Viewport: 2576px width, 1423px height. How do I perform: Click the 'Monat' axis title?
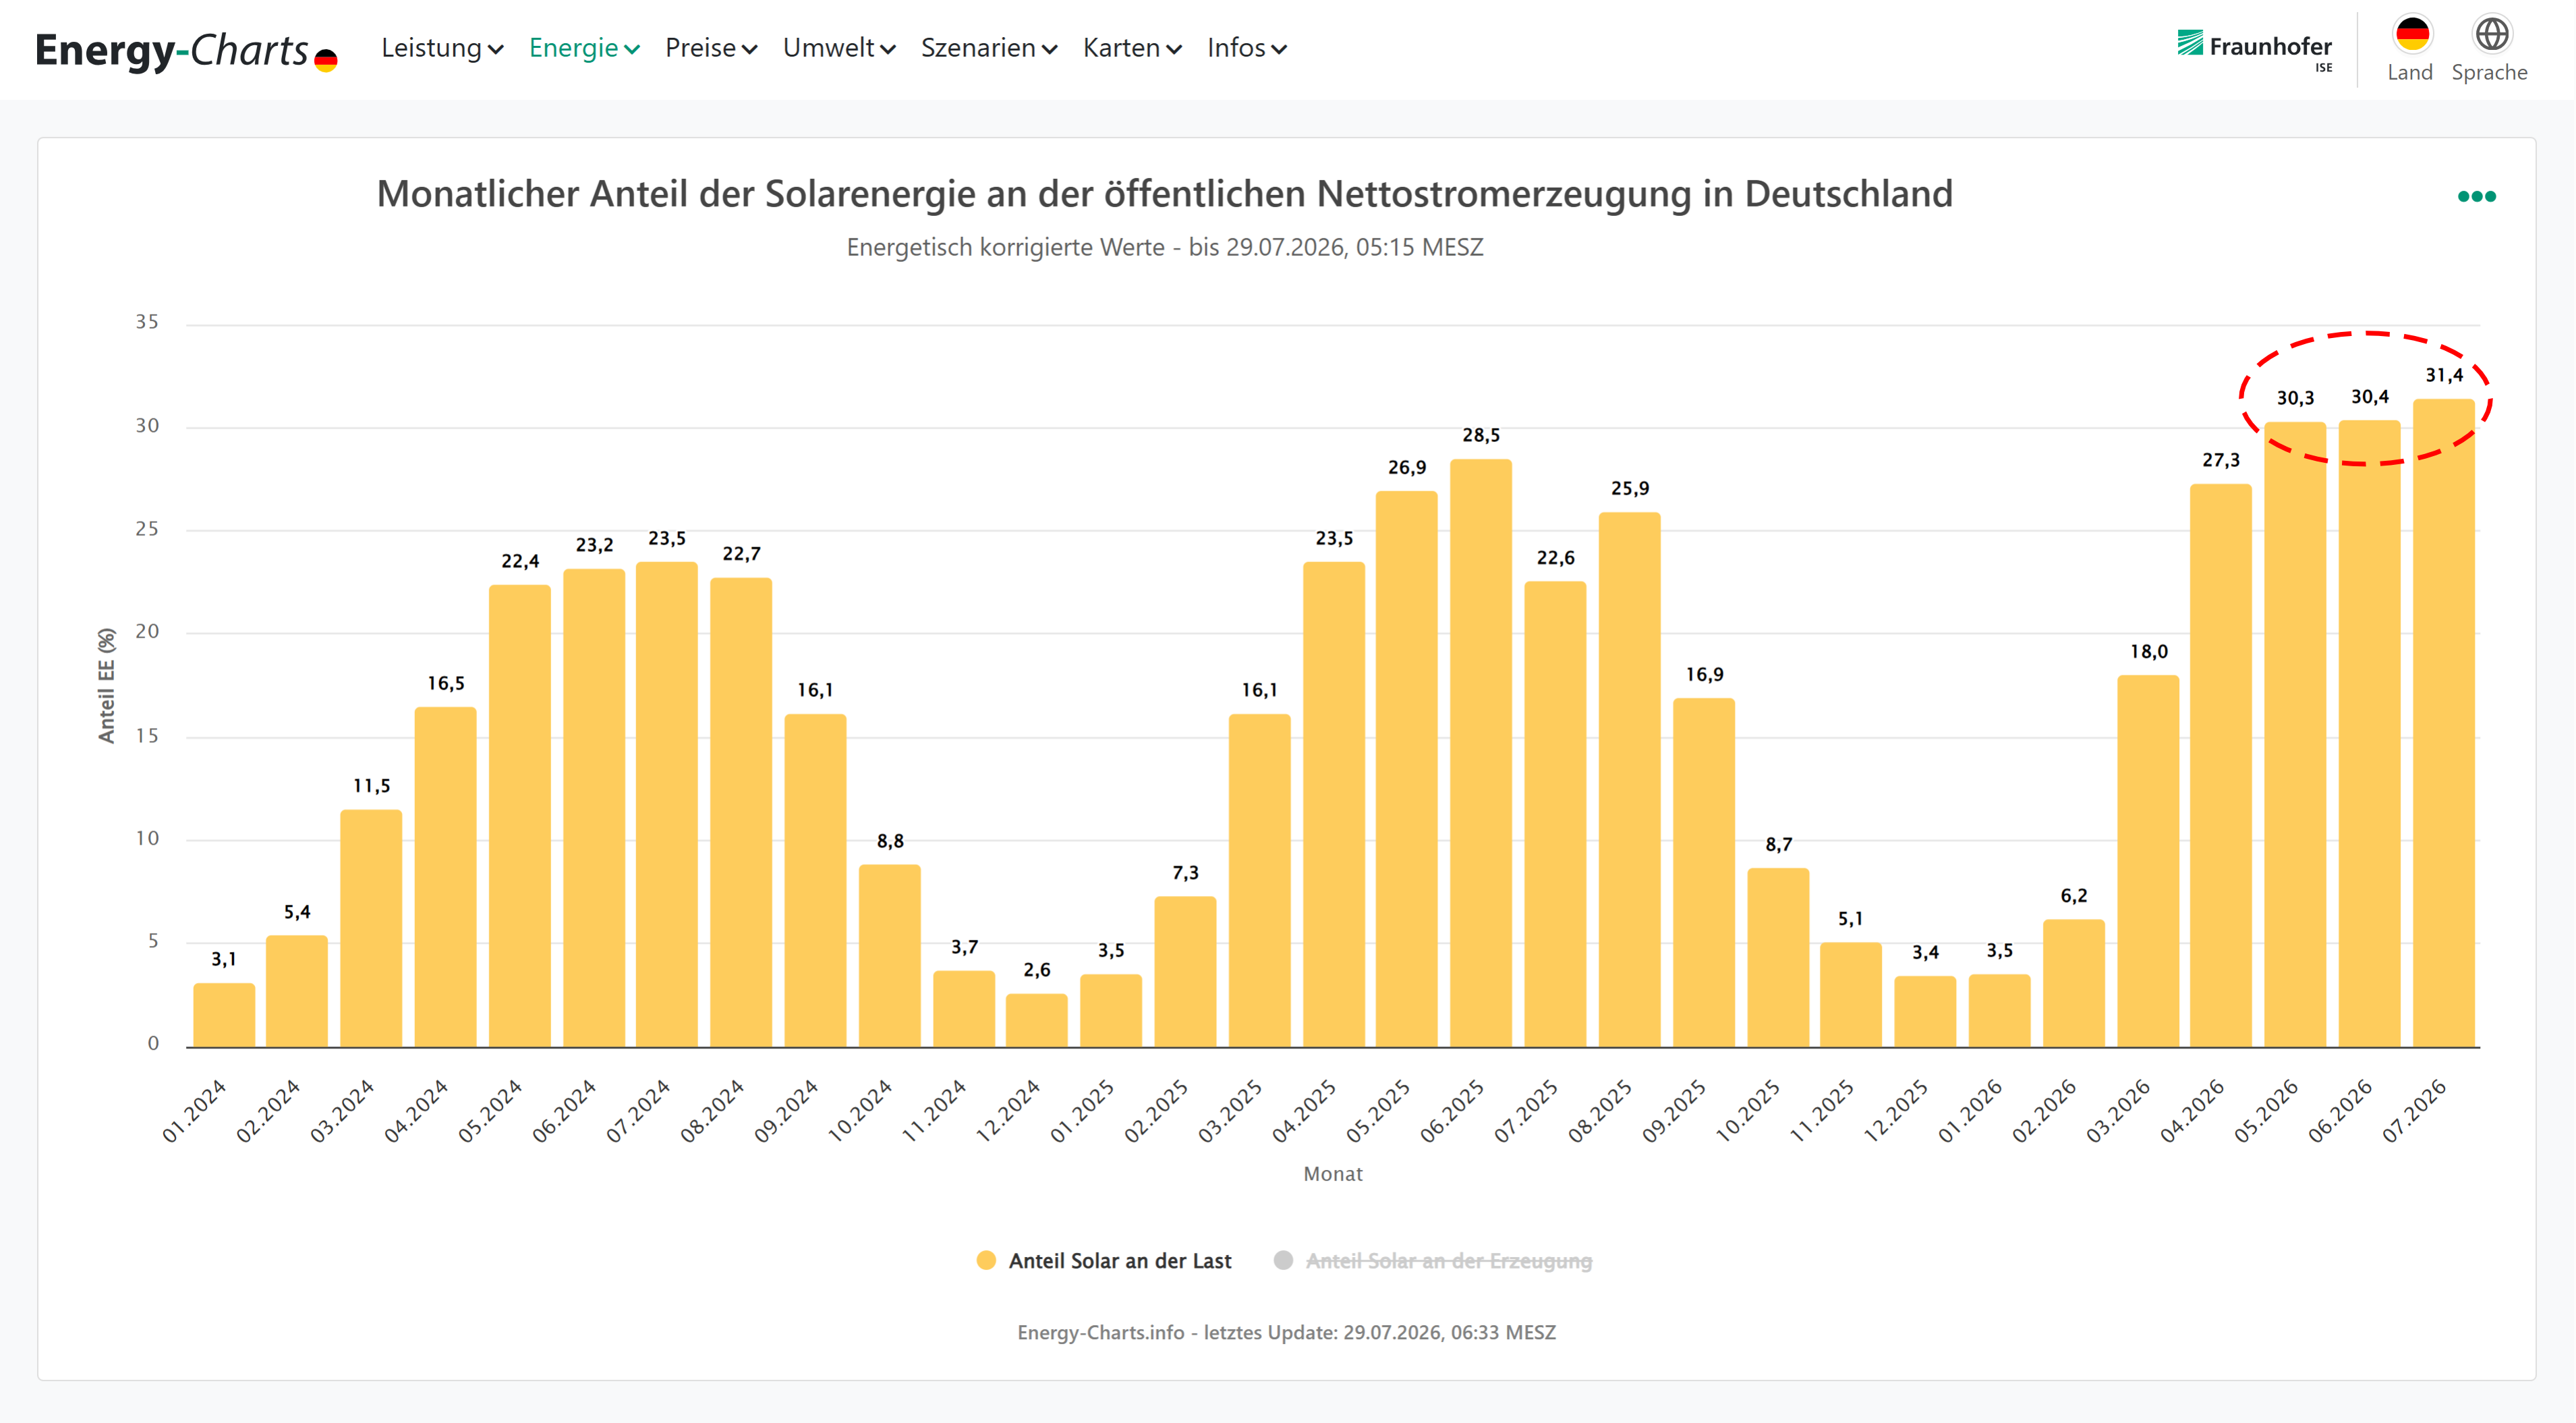pyautogui.click(x=1332, y=1174)
